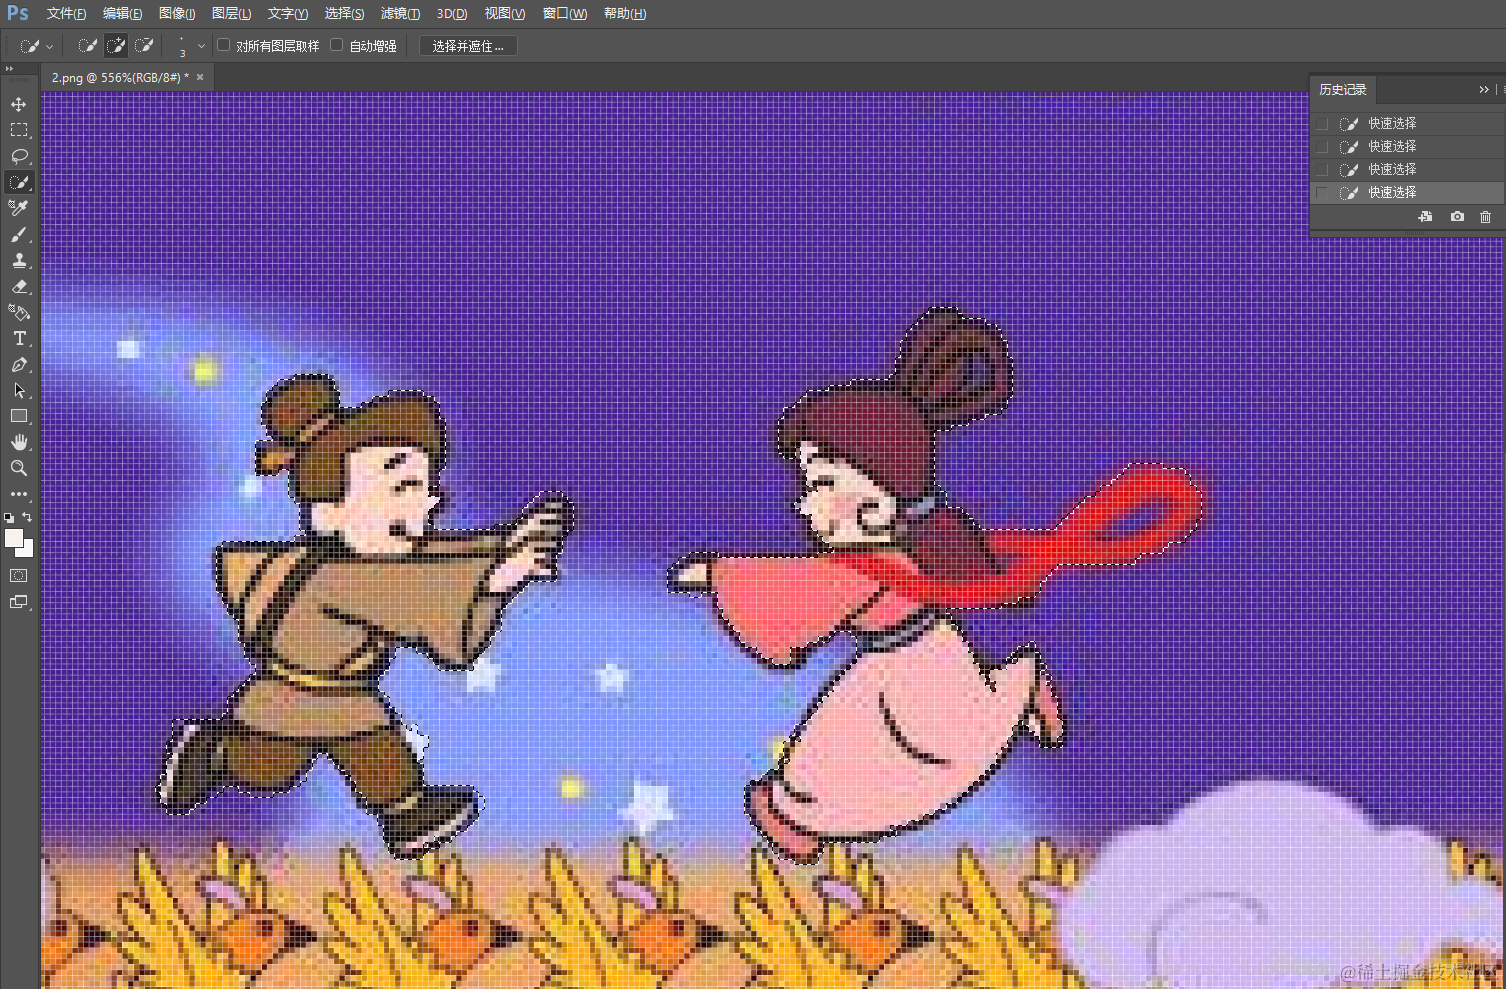
Task: Select the Brush tool
Action: [19, 234]
